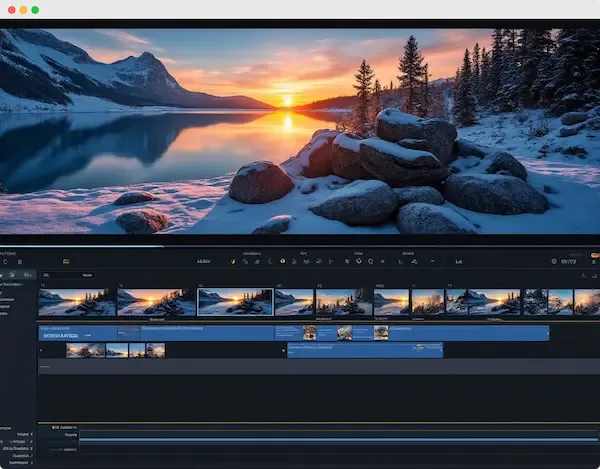
Task: Click the chart-like icon right of the toolbar
Action: [458, 262]
